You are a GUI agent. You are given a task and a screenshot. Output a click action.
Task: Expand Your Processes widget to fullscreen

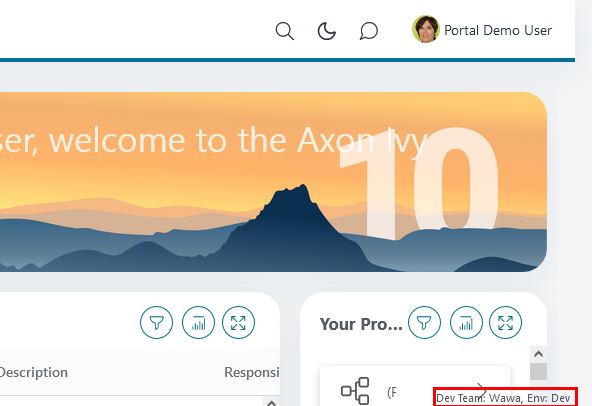click(x=506, y=323)
